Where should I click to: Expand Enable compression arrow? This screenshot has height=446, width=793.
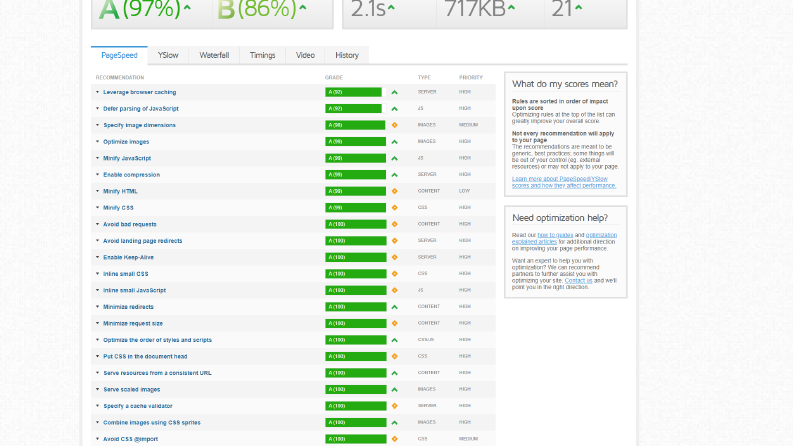pos(98,174)
